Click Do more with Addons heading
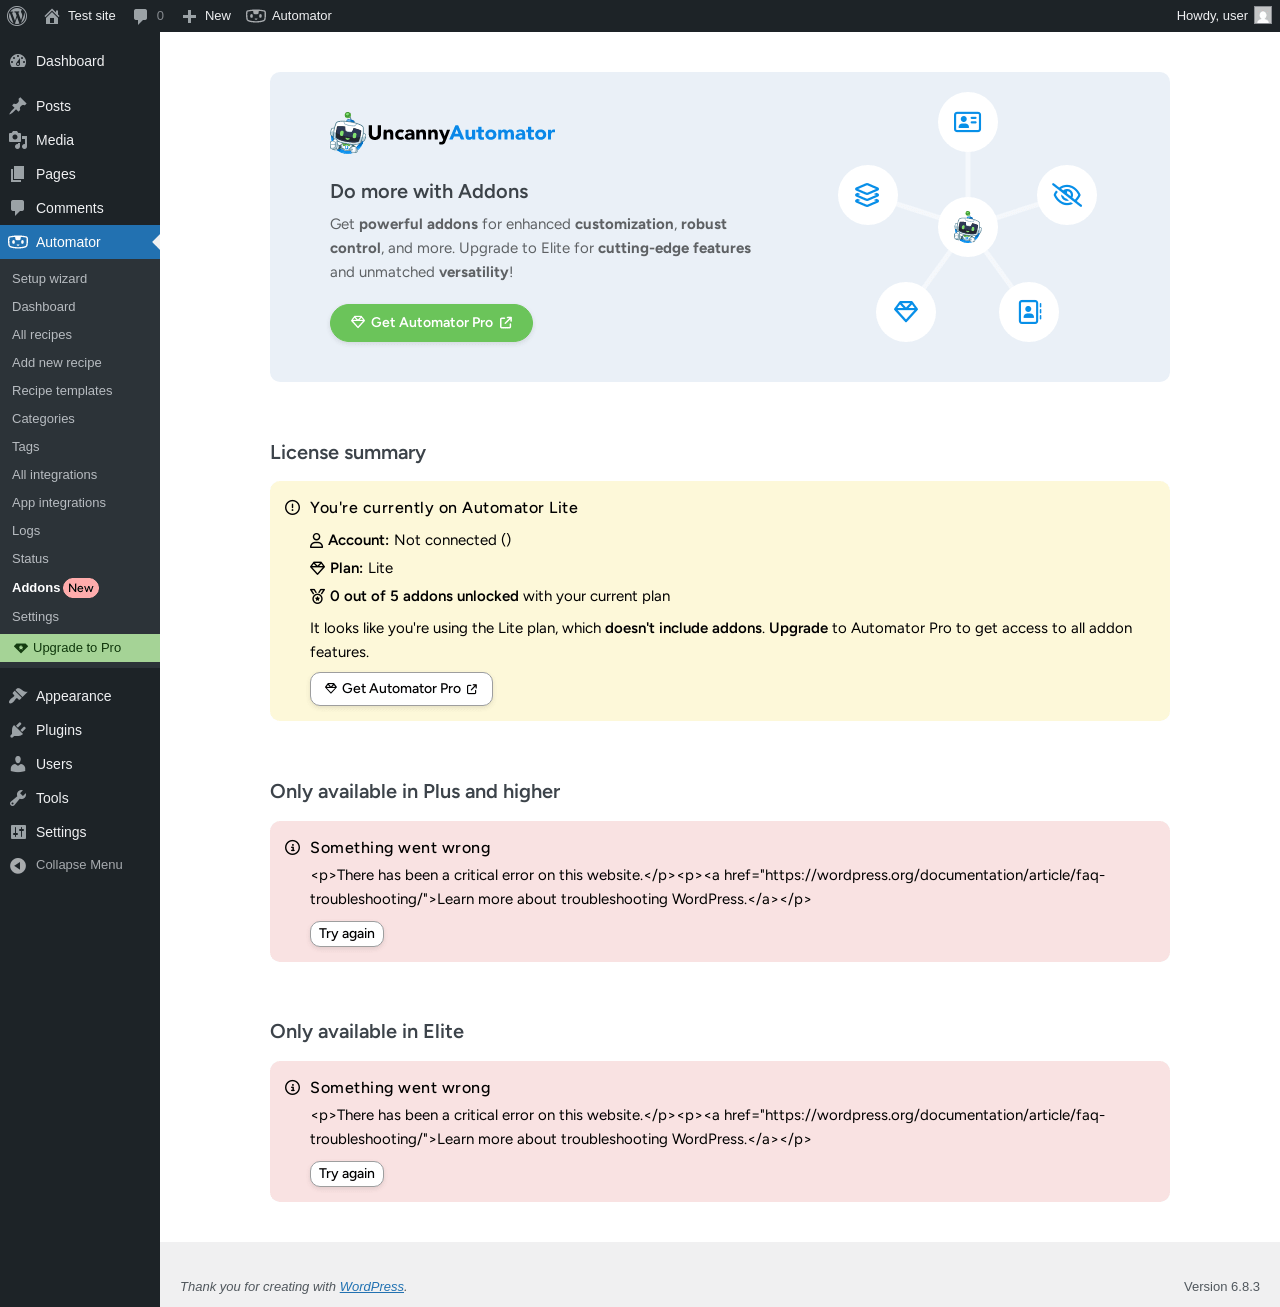Screen dimensions: 1280x1307 (429, 192)
